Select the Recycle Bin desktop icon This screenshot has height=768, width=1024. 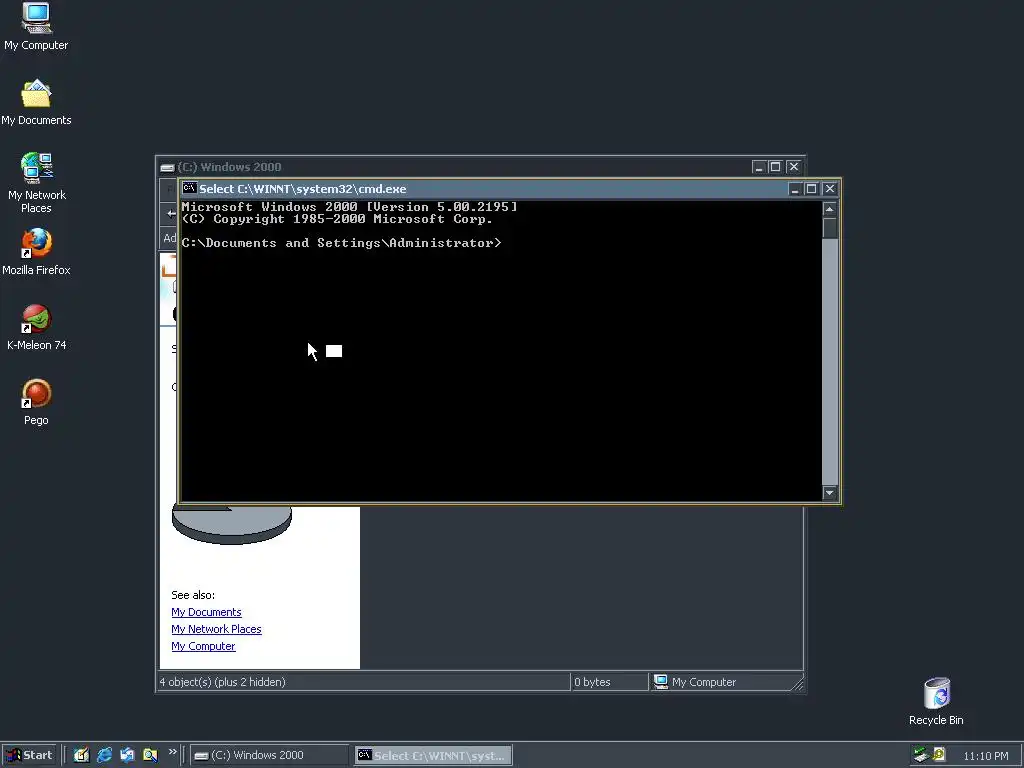coord(936,701)
